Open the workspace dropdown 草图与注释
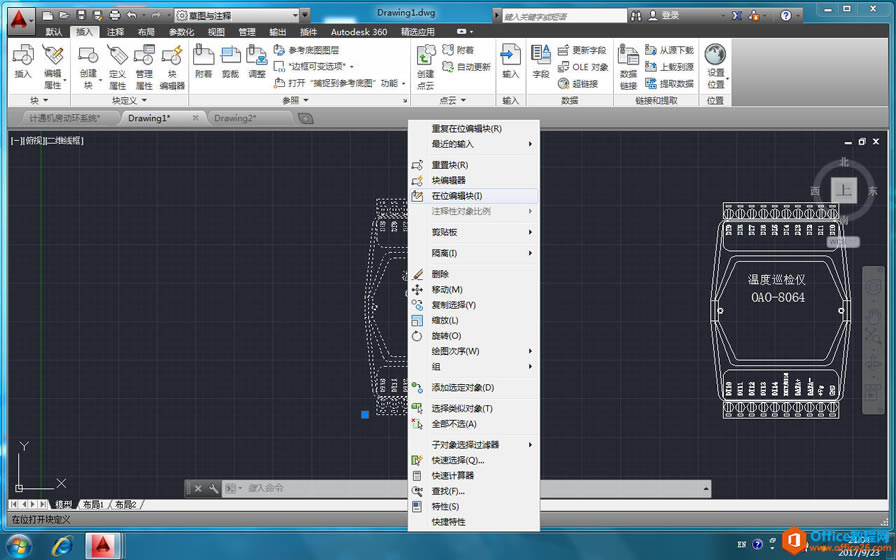896x560 pixels. tap(237, 15)
